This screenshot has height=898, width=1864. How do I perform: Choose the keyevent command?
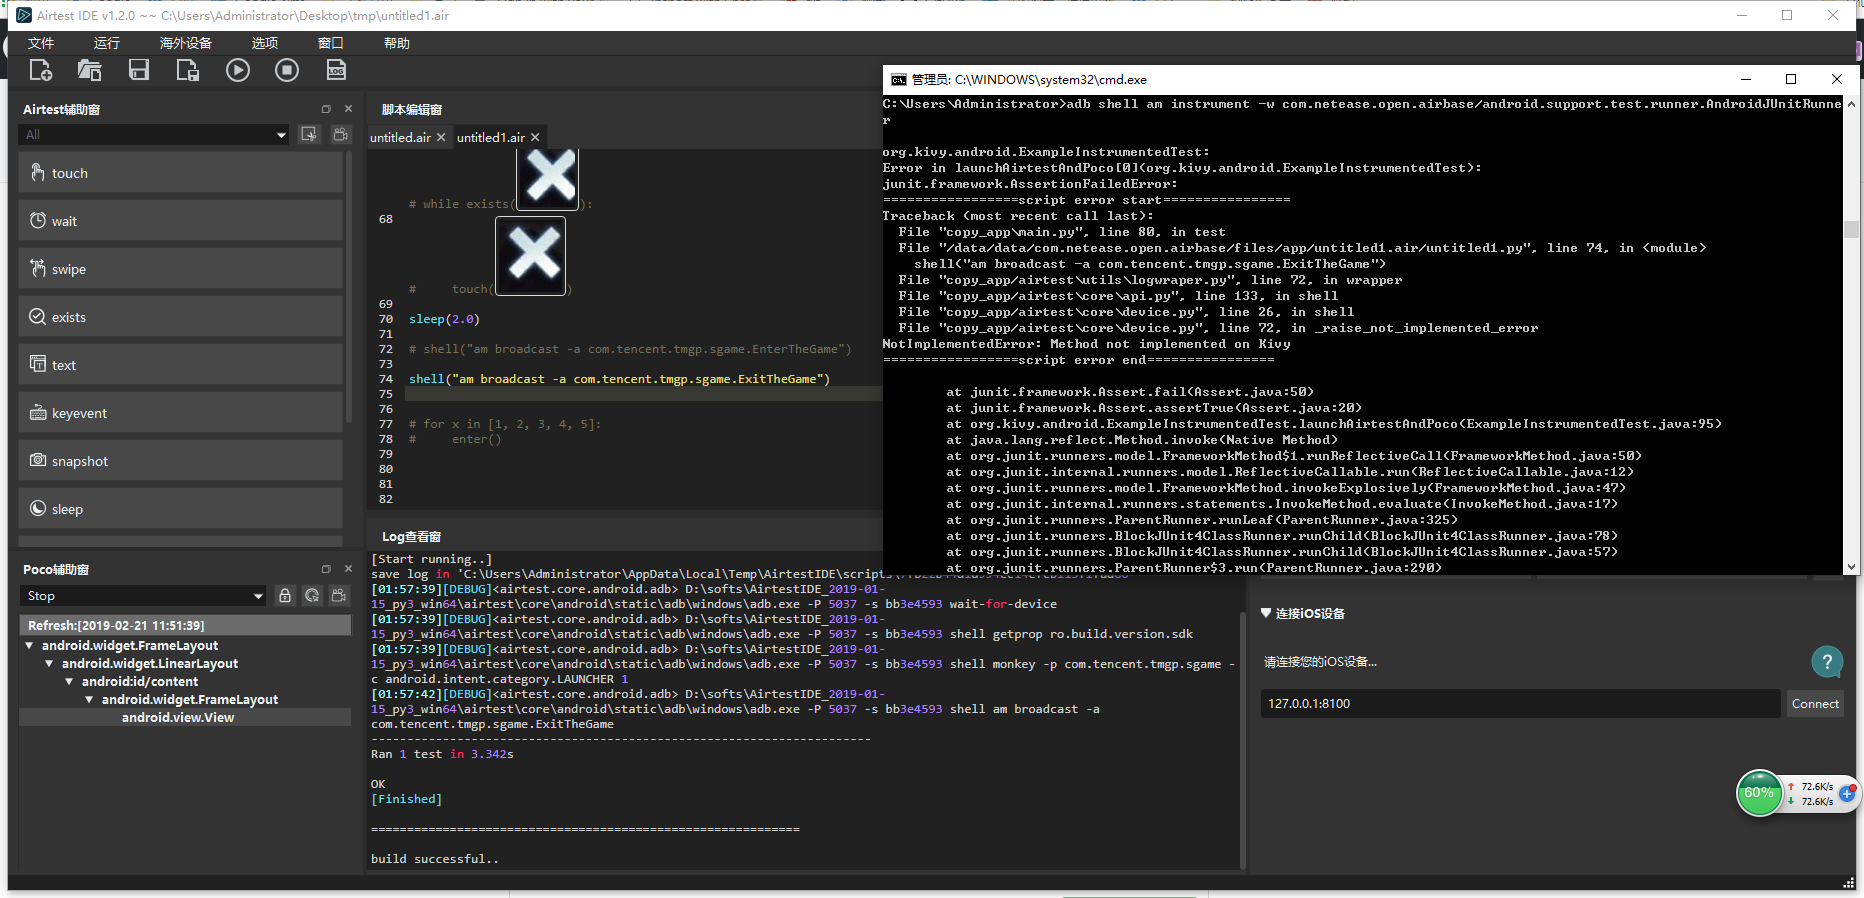pyautogui.click(x=181, y=413)
